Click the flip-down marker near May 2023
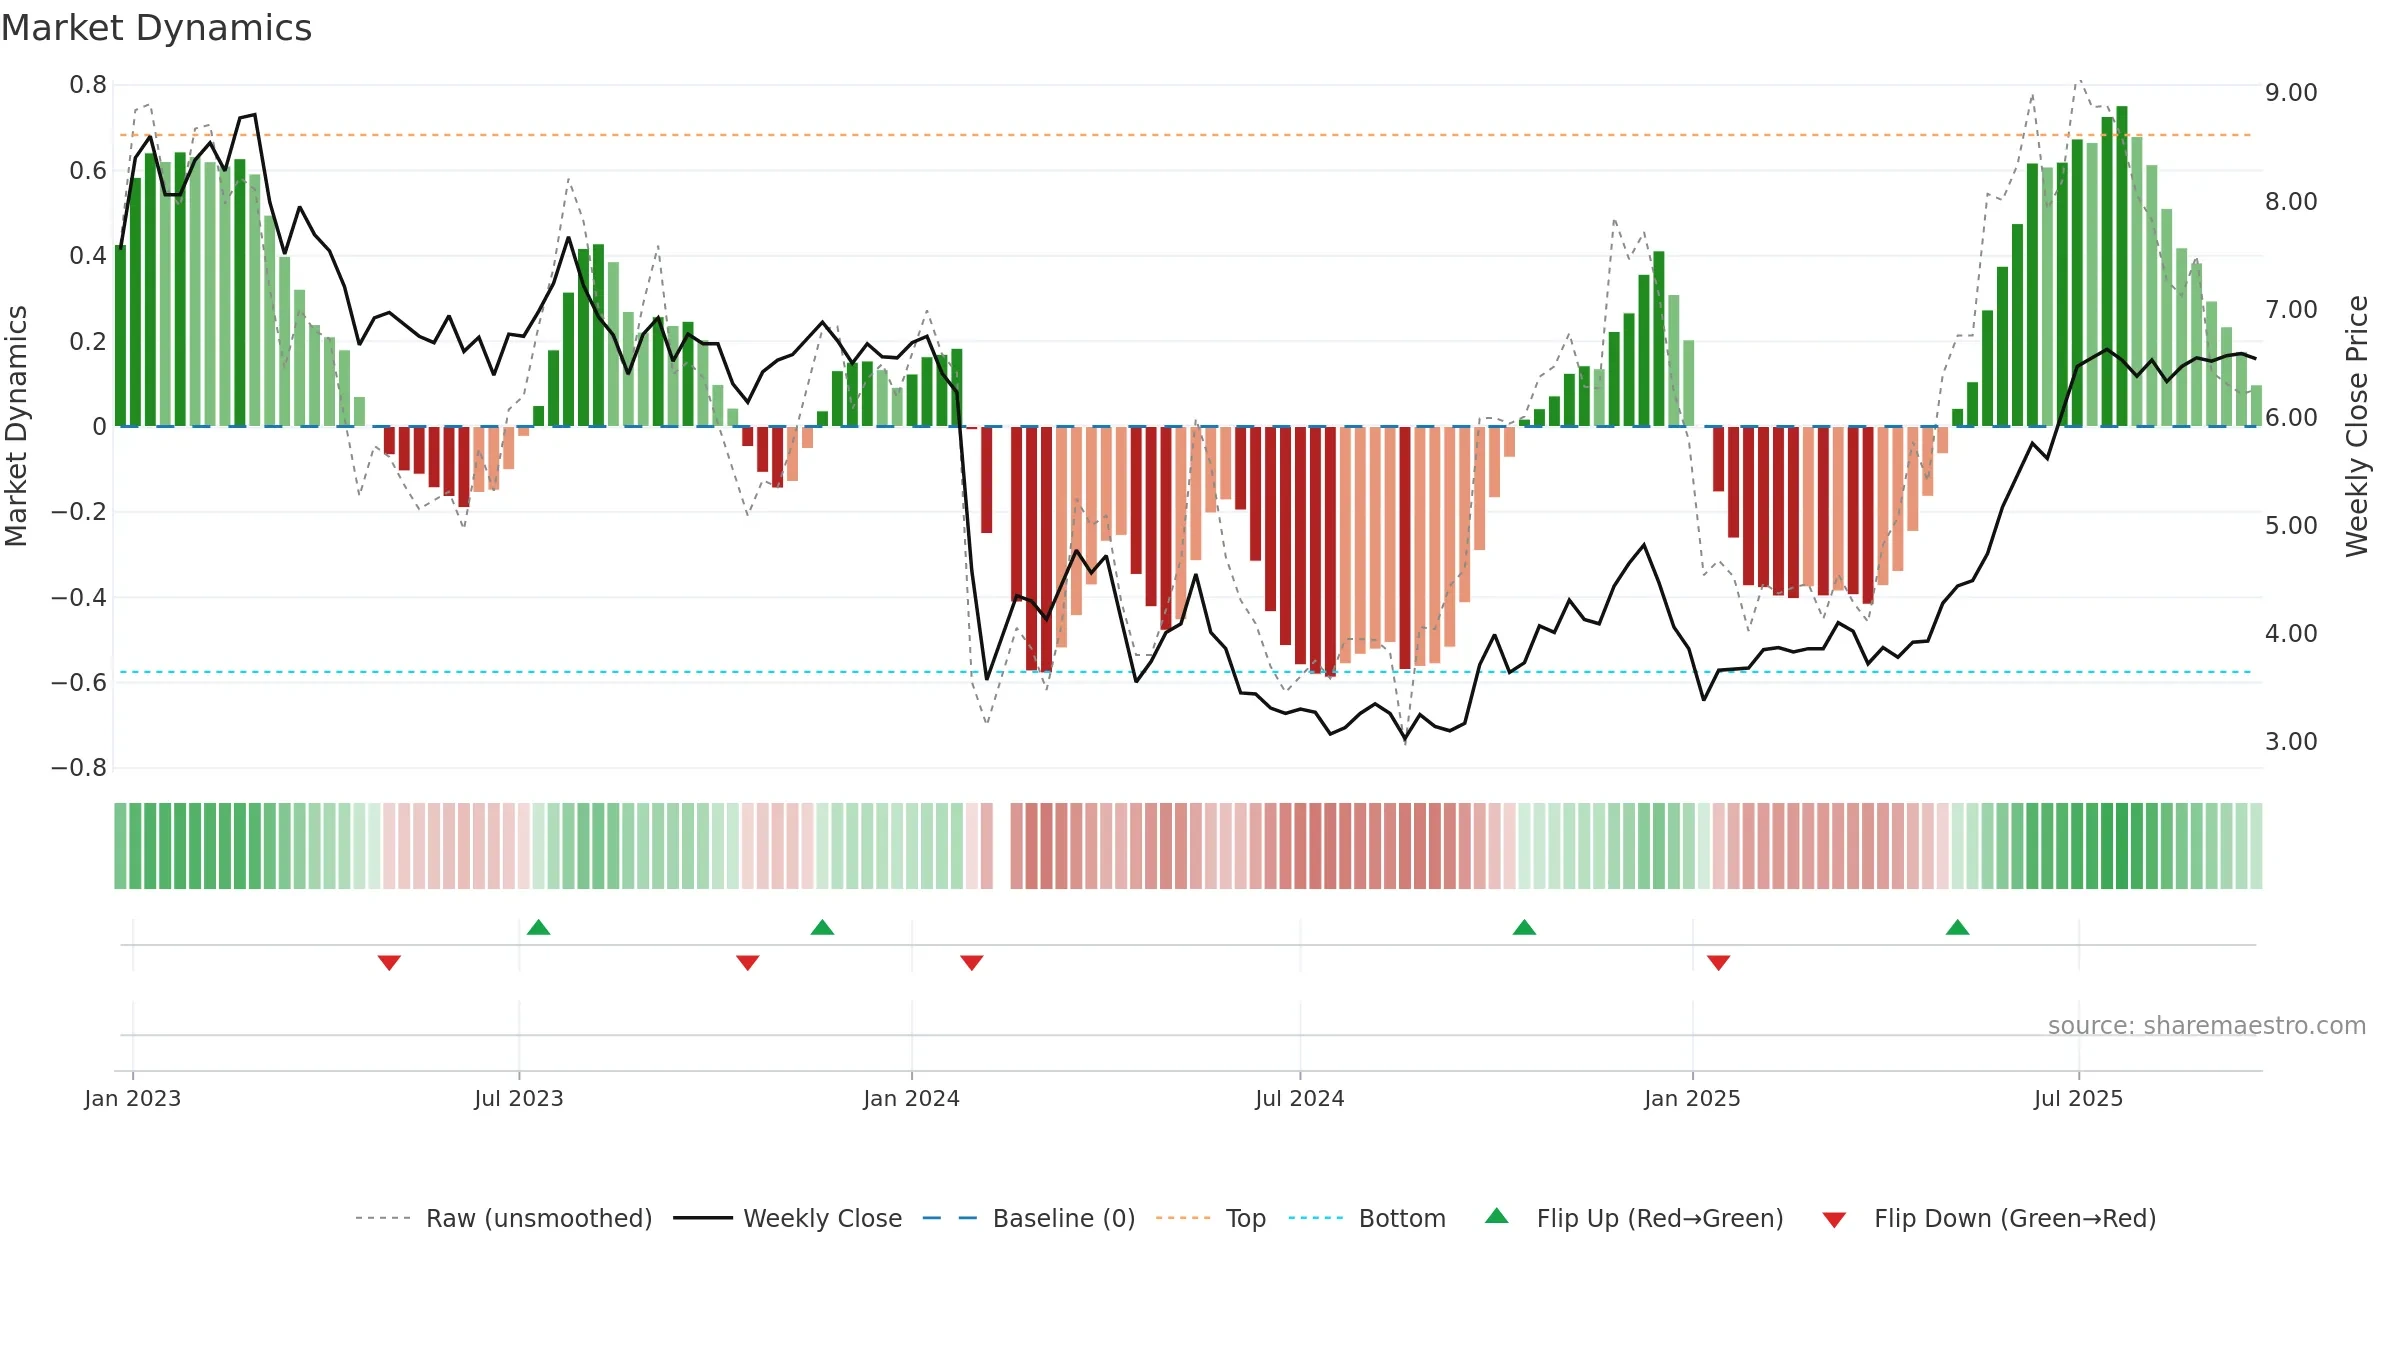This screenshot has width=2400, height=1350. [389, 962]
